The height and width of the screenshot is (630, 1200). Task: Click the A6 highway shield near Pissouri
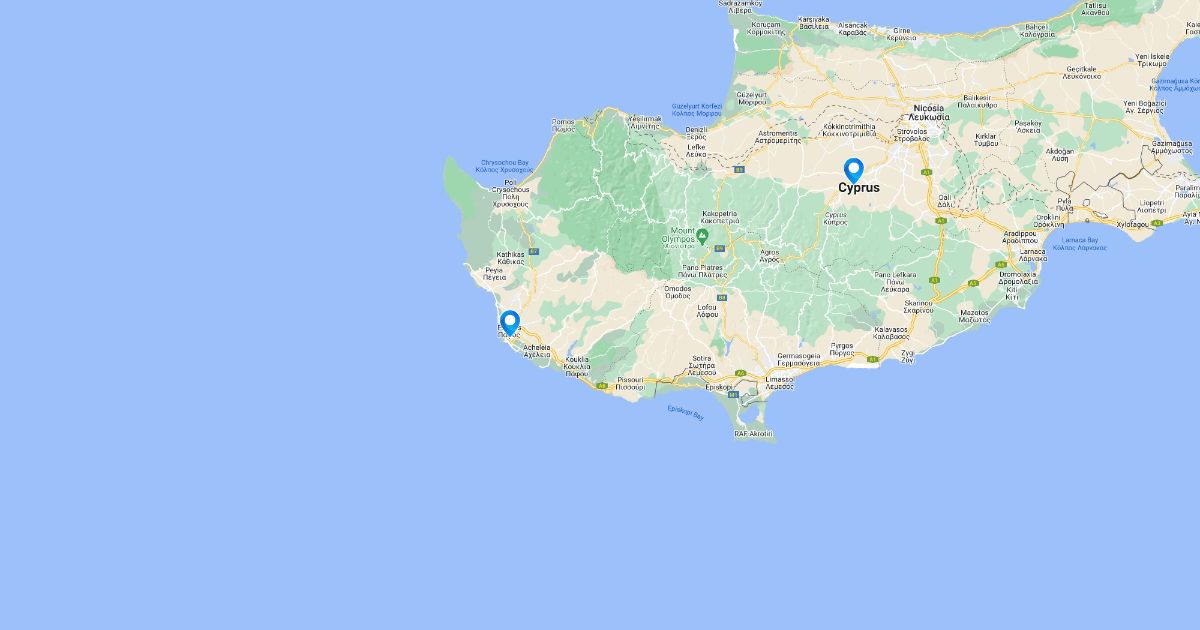602,385
